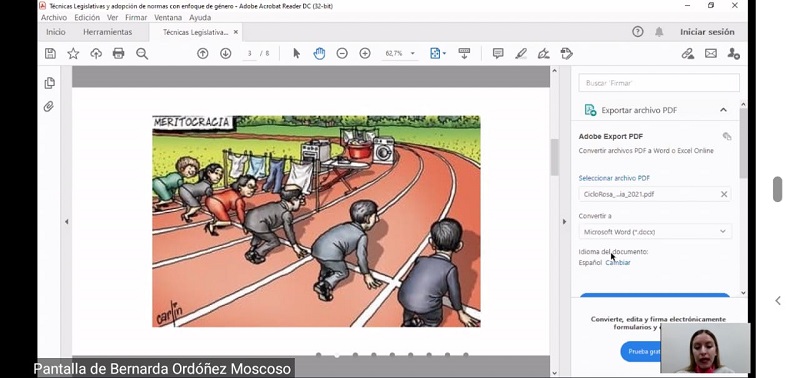Collapse the Exportar archivo PDF section

click(723, 110)
